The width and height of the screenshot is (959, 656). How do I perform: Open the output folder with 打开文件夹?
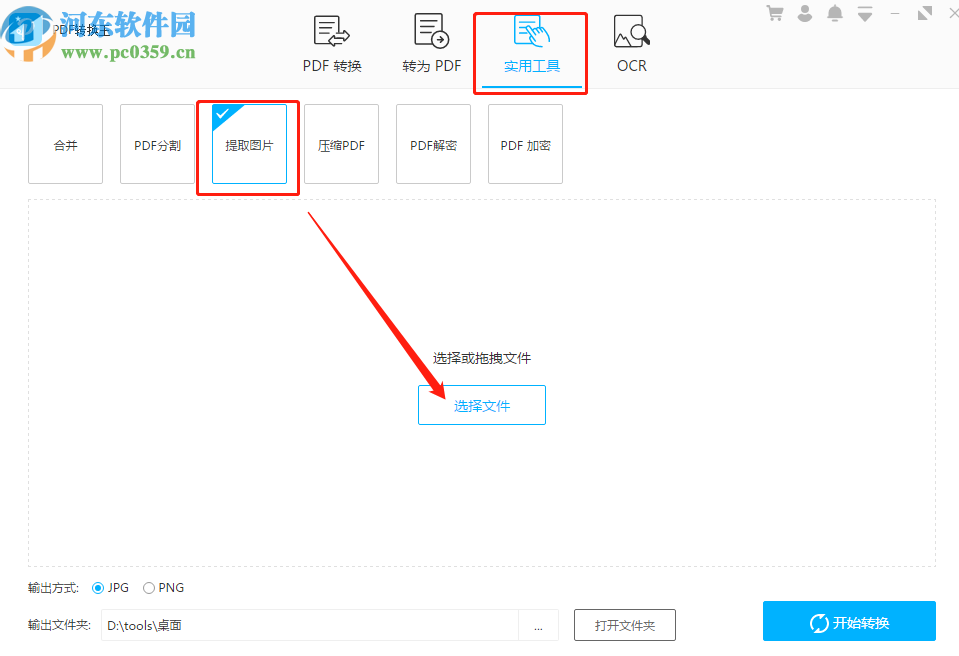(x=624, y=624)
